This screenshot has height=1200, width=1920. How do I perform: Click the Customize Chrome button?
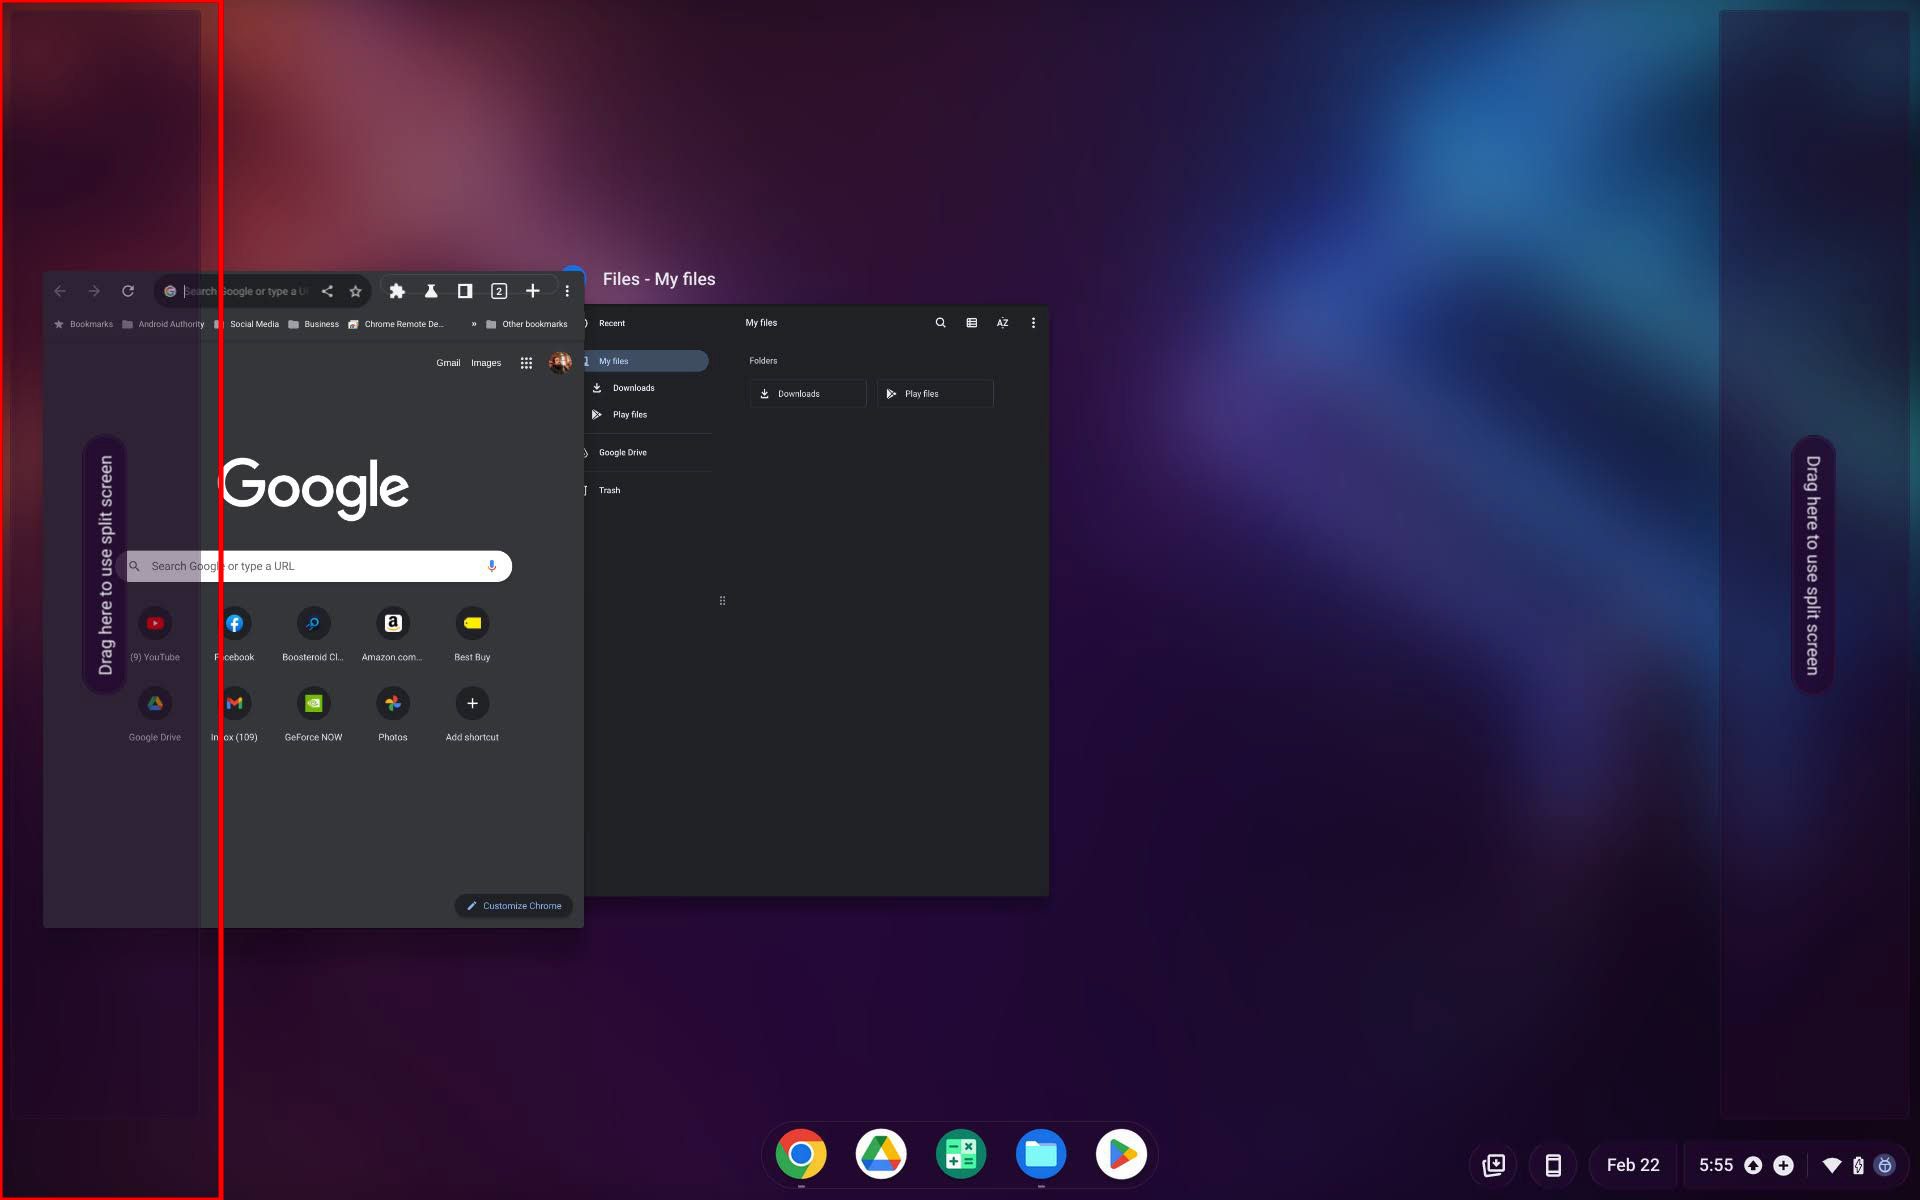click(x=514, y=906)
